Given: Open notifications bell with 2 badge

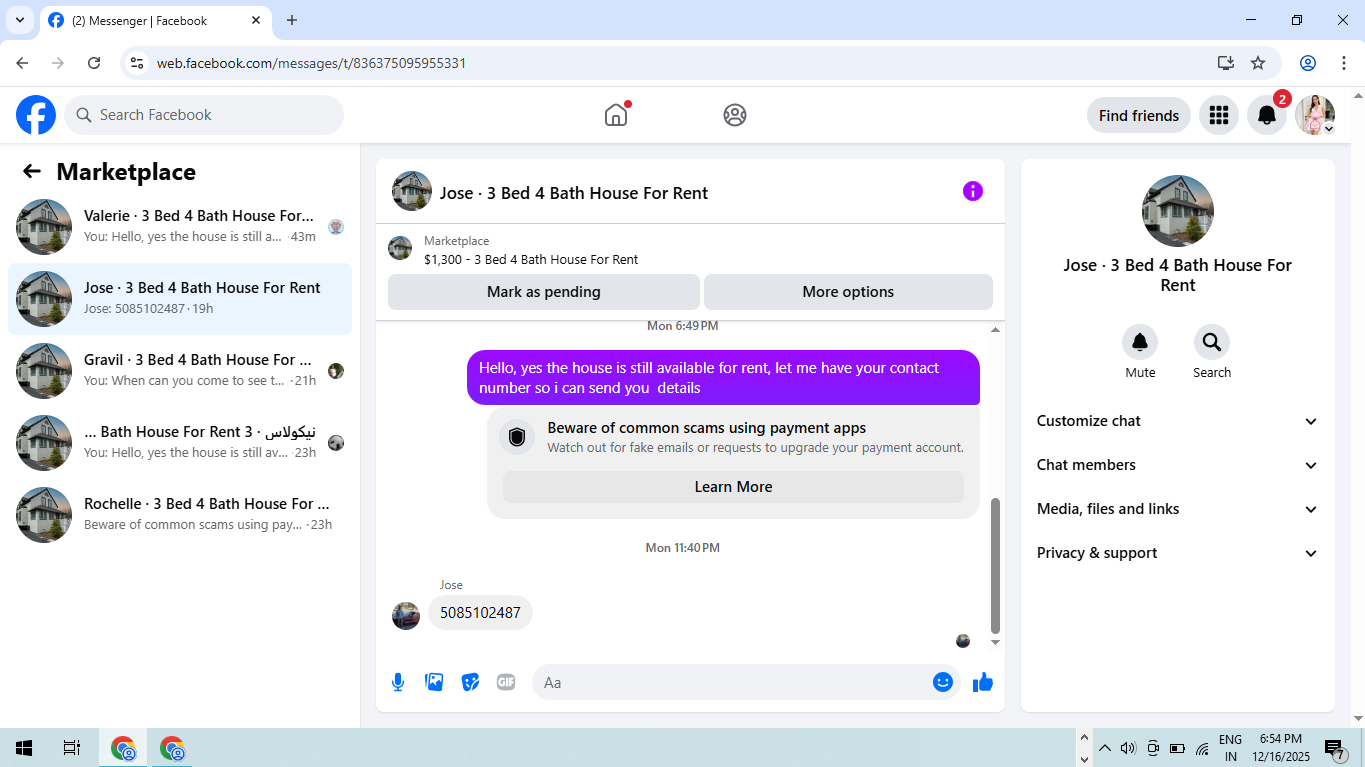Looking at the screenshot, I should tap(1267, 115).
